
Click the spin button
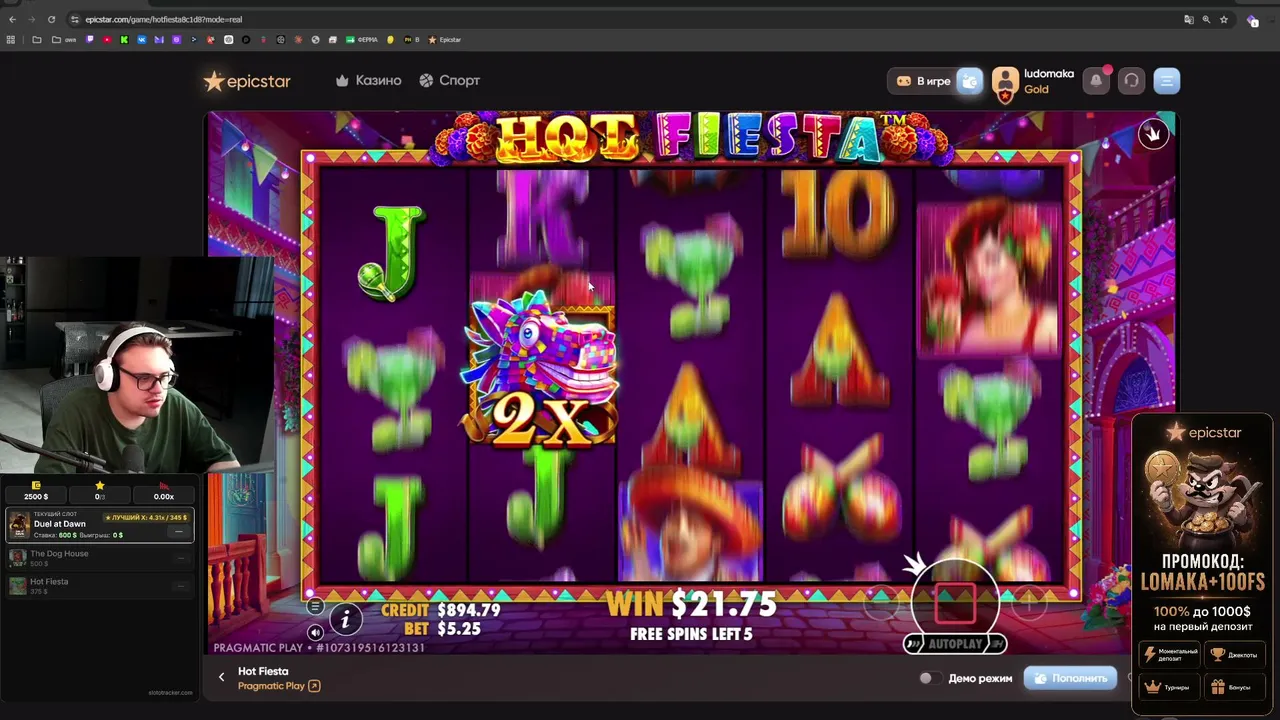tap(954, 603)
